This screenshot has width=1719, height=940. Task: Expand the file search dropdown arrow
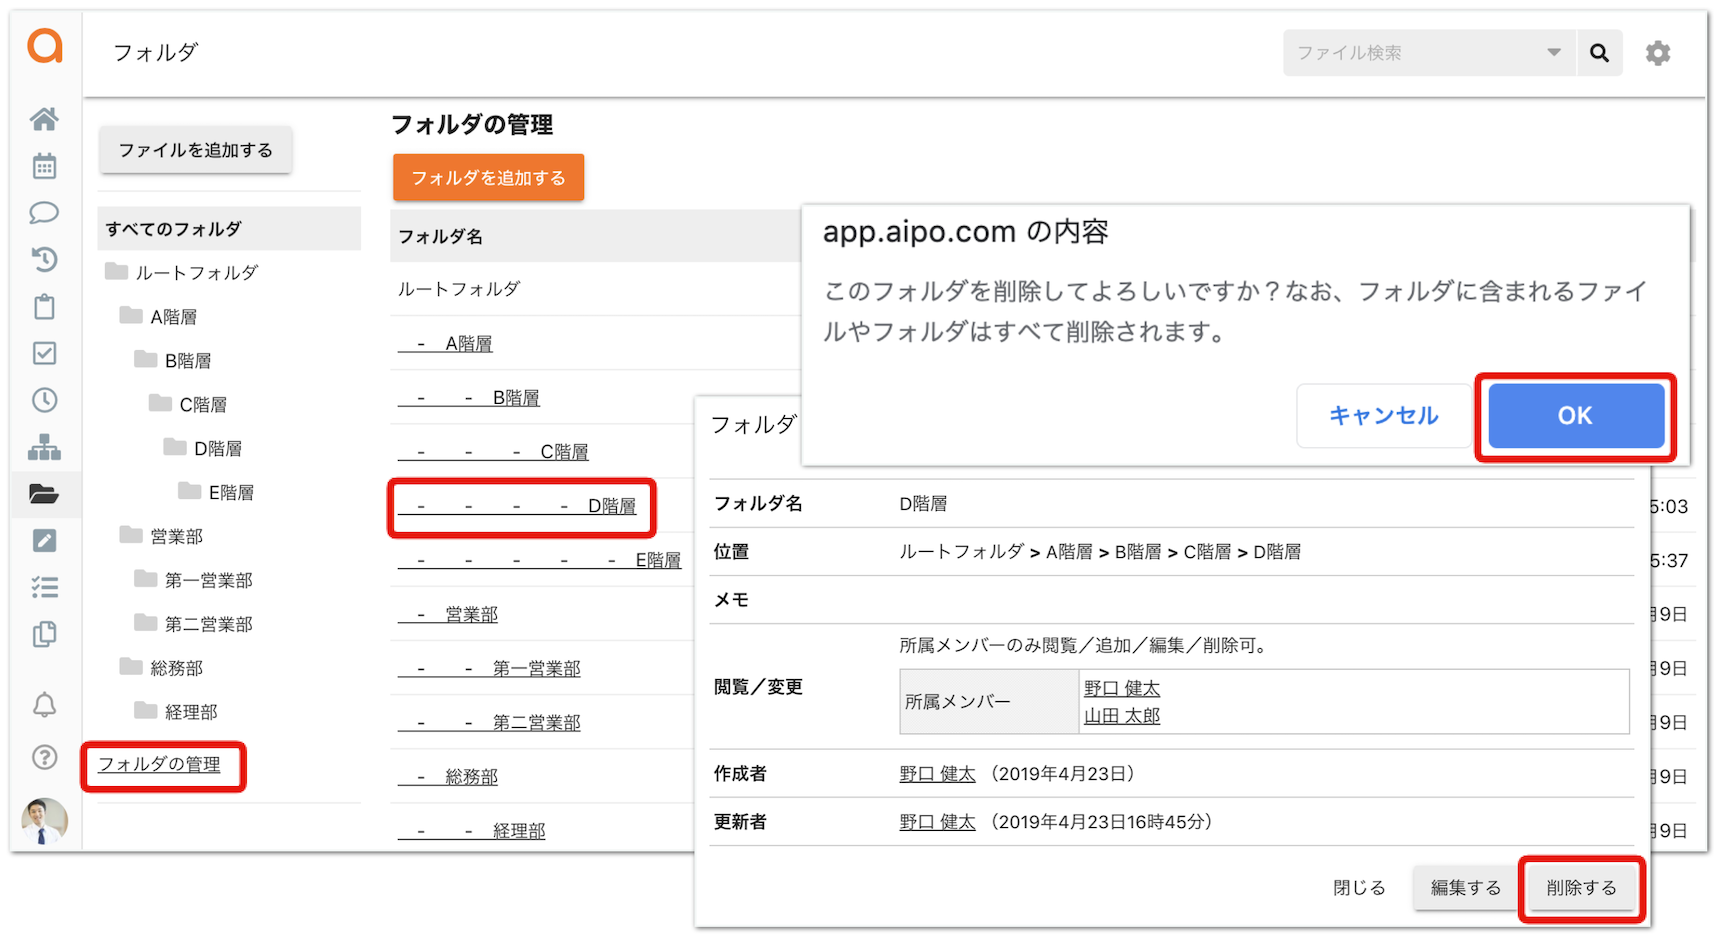1553,53
